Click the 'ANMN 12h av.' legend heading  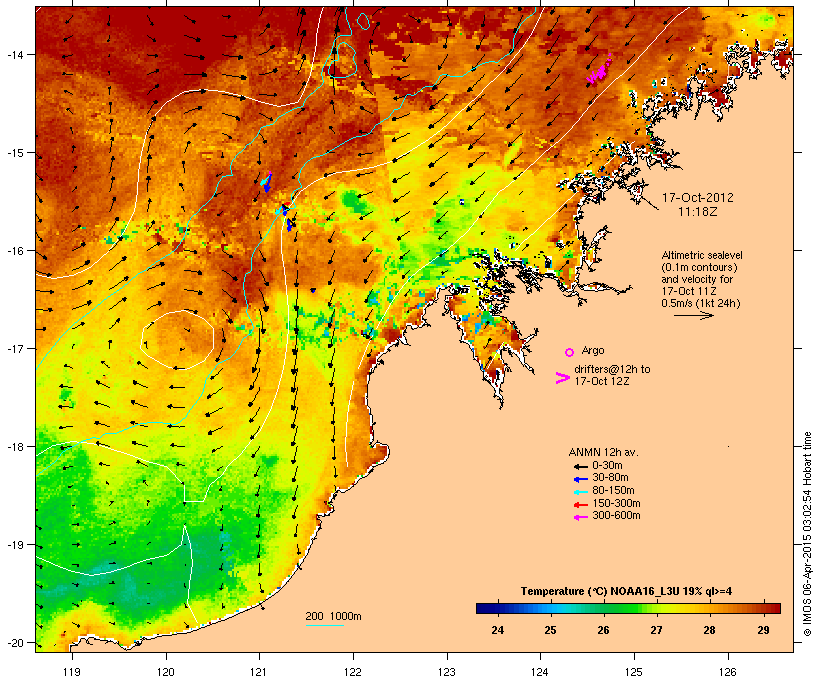(603, 452)
